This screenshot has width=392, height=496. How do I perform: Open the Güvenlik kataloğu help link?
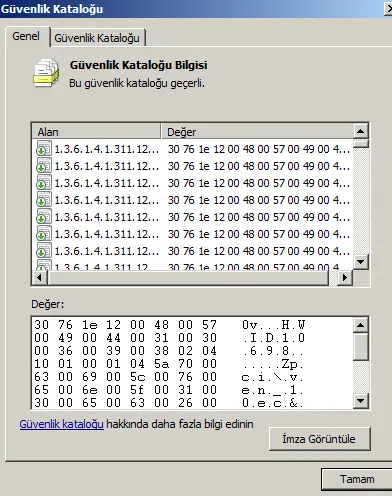coord(62,424)
